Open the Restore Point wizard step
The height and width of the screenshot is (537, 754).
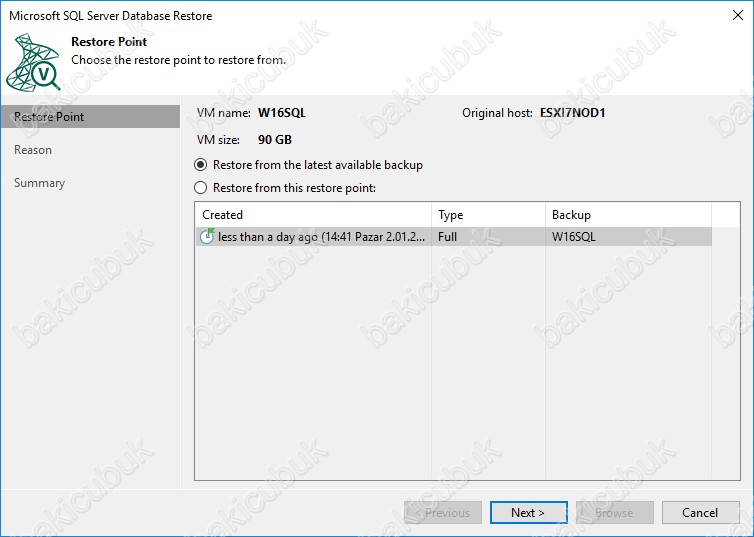90,117
